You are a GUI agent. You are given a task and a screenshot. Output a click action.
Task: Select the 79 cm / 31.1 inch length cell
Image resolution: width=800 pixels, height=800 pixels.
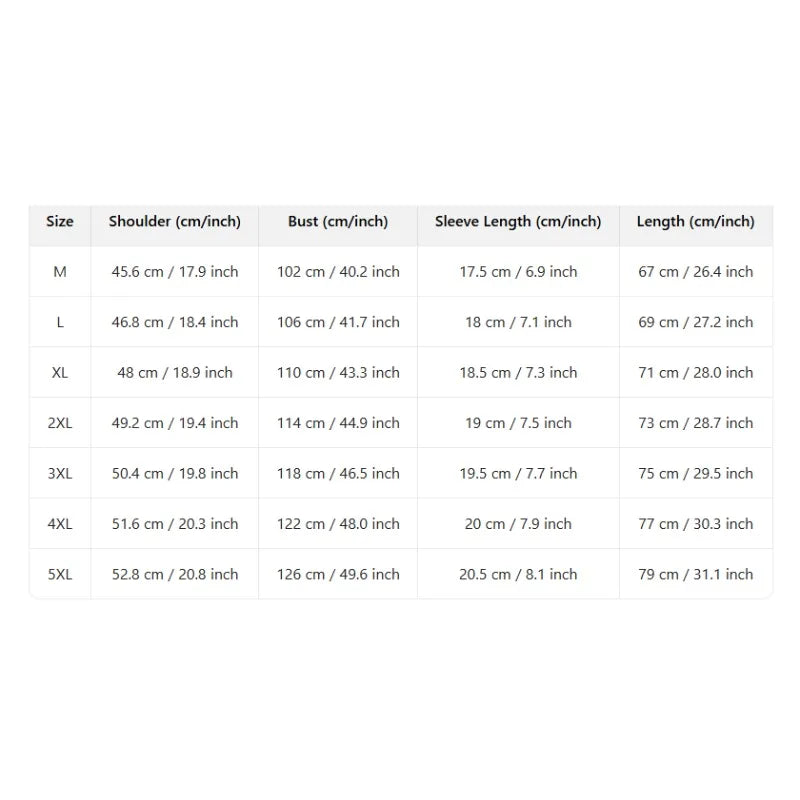(x=696, y=574)
